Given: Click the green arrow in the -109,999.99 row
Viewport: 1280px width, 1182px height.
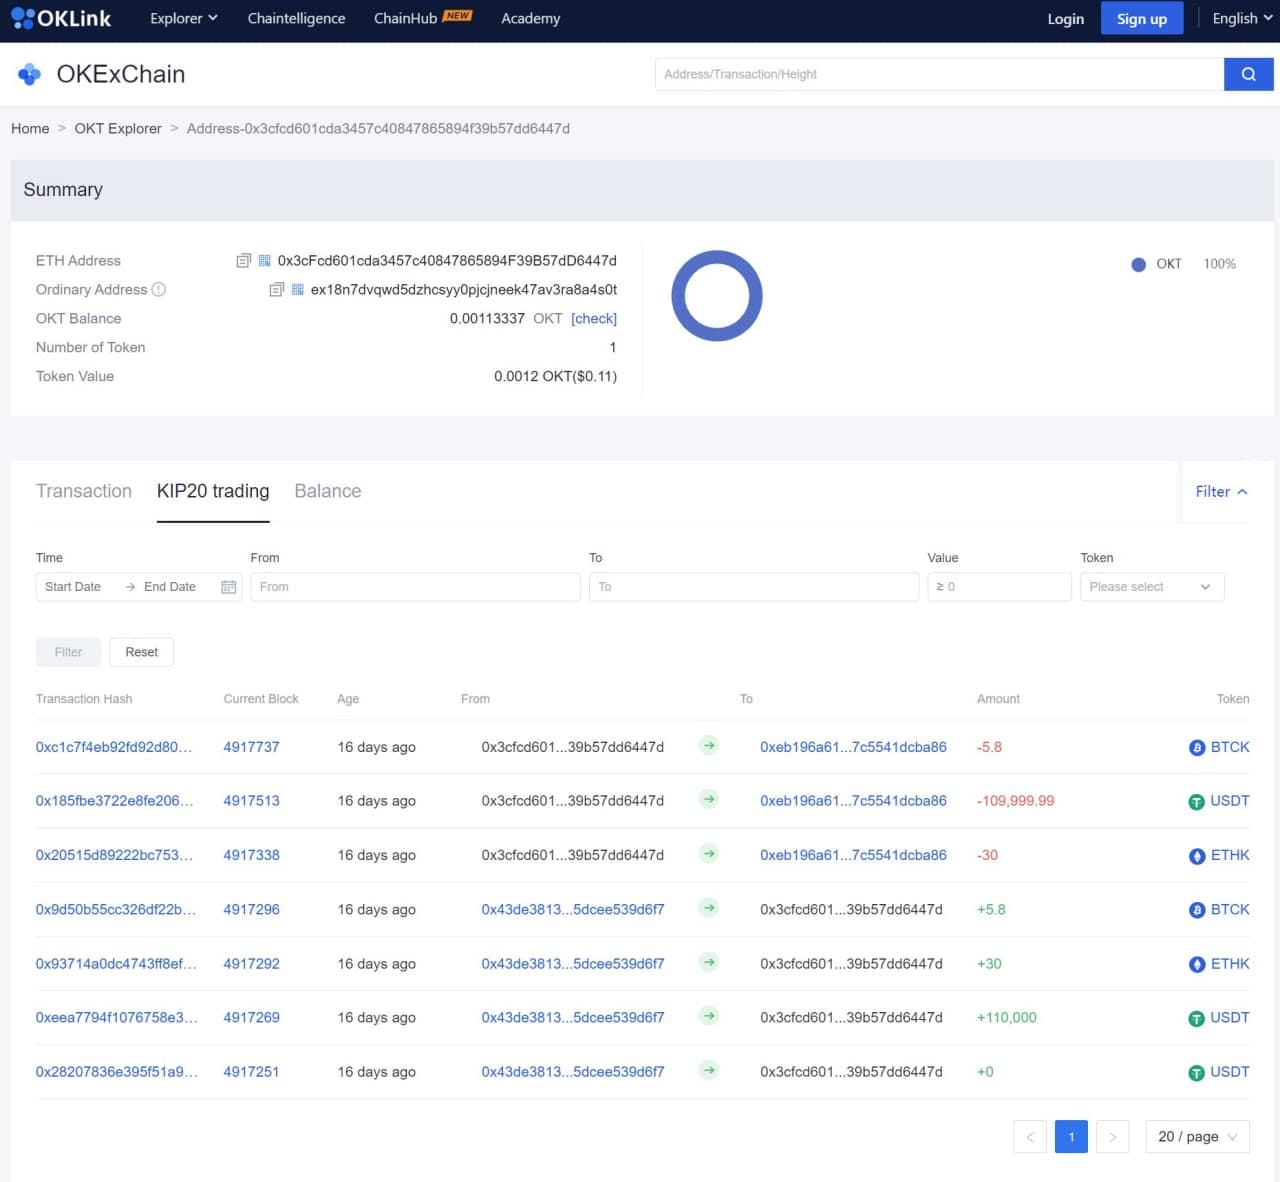Looking at the screenshot, I should [x=709, y=799].
